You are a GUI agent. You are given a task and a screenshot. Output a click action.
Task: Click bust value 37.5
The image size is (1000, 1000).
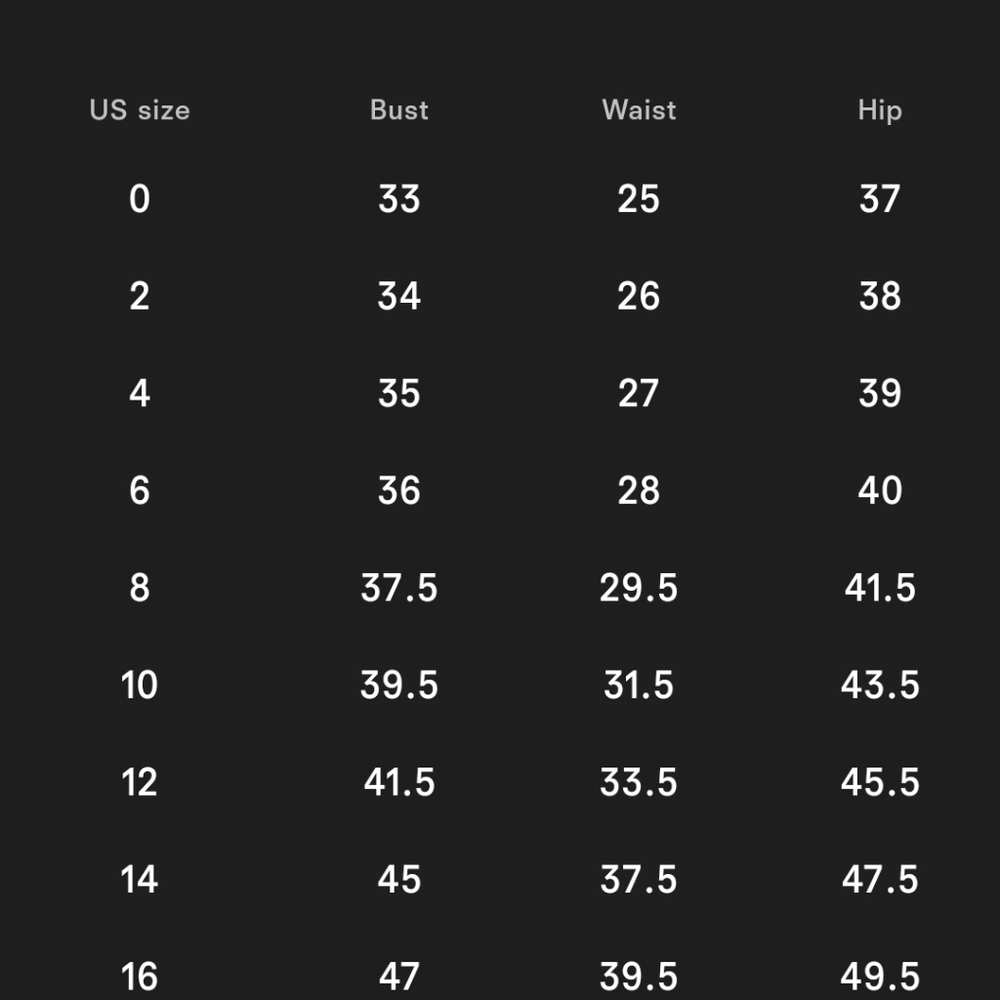(x=399, y=588)
